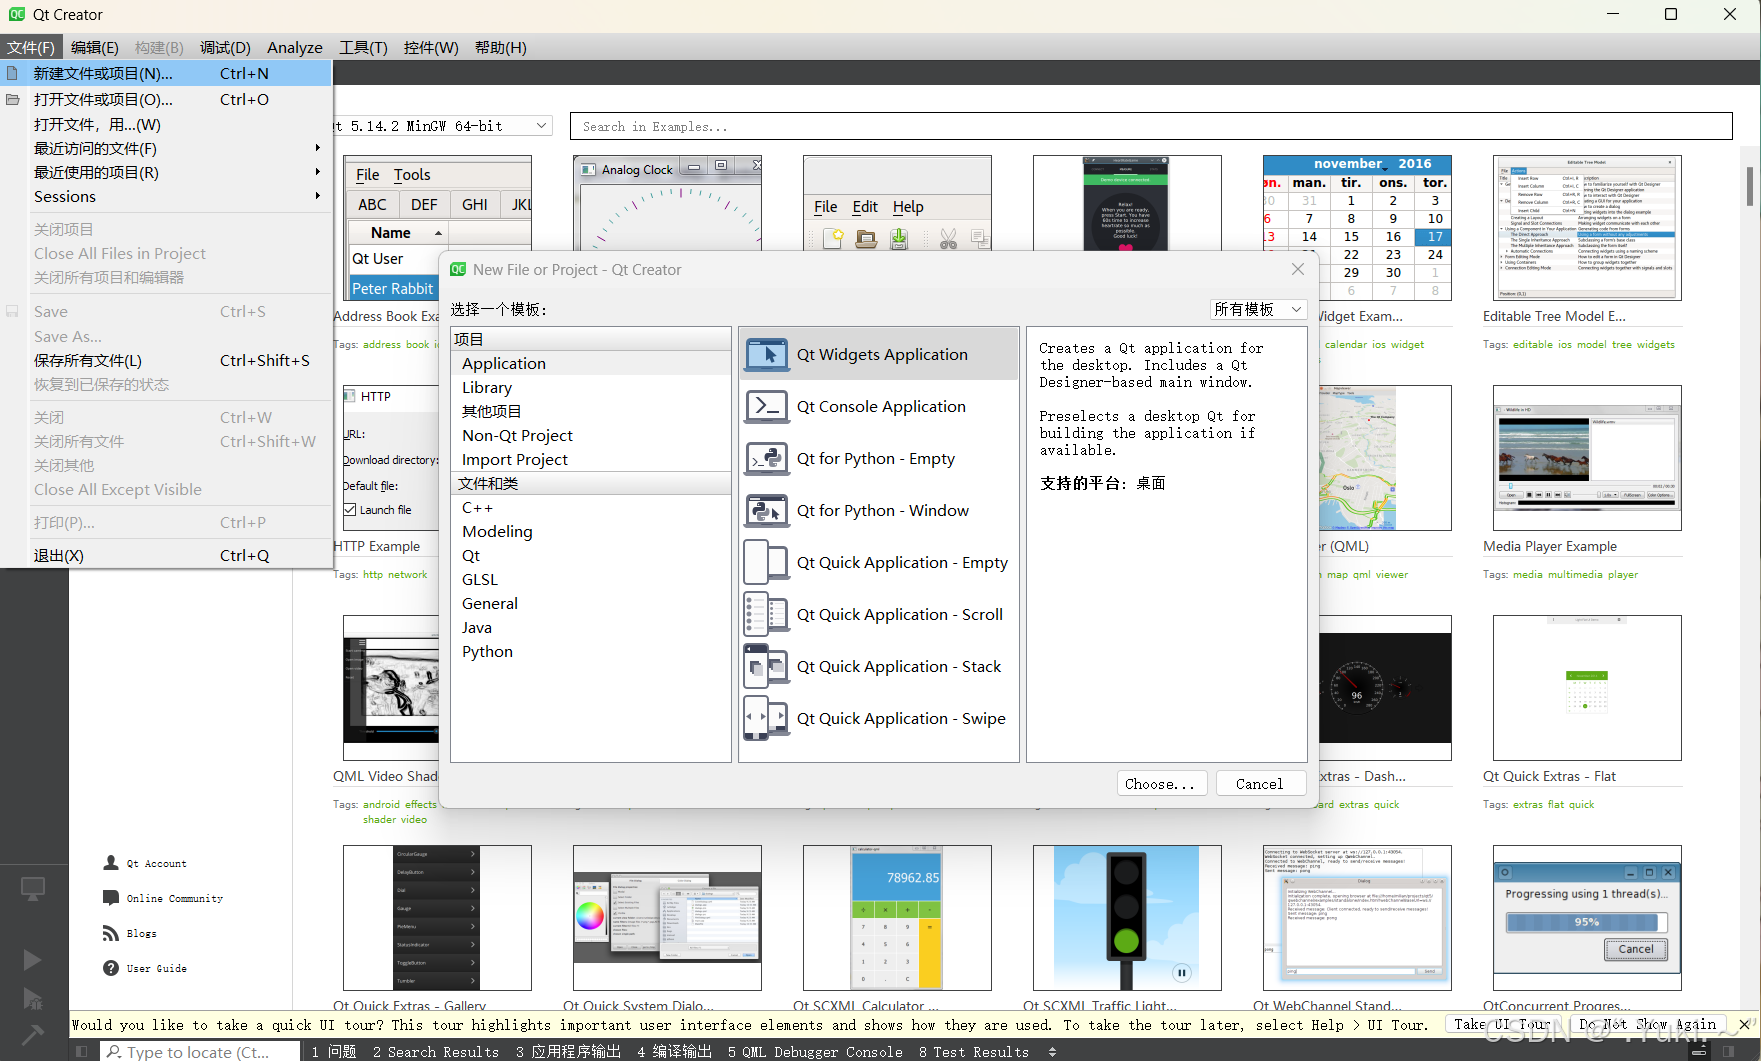
Task: Pick Qt Quick Application - Empty icon
Action: click(767, 562)
